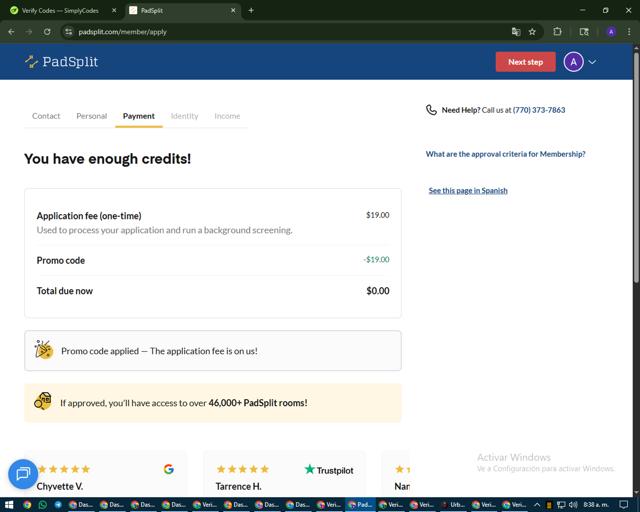Open Chrome three-dot menu
640x512 pixels.
pyautogui.click(x=629, y=32)
